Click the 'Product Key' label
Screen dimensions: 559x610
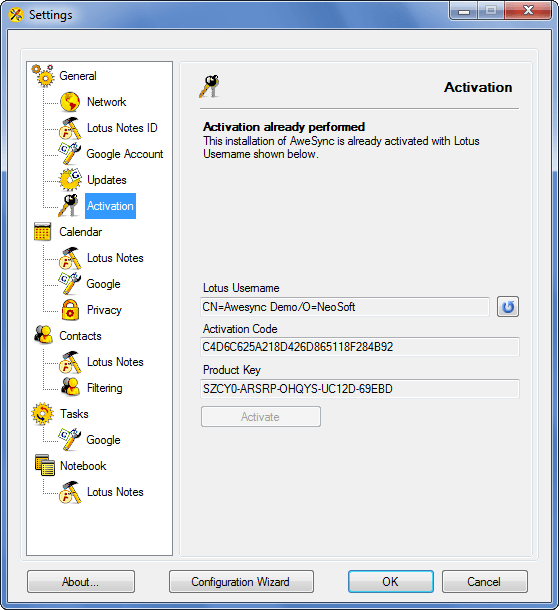click(232, 370)
